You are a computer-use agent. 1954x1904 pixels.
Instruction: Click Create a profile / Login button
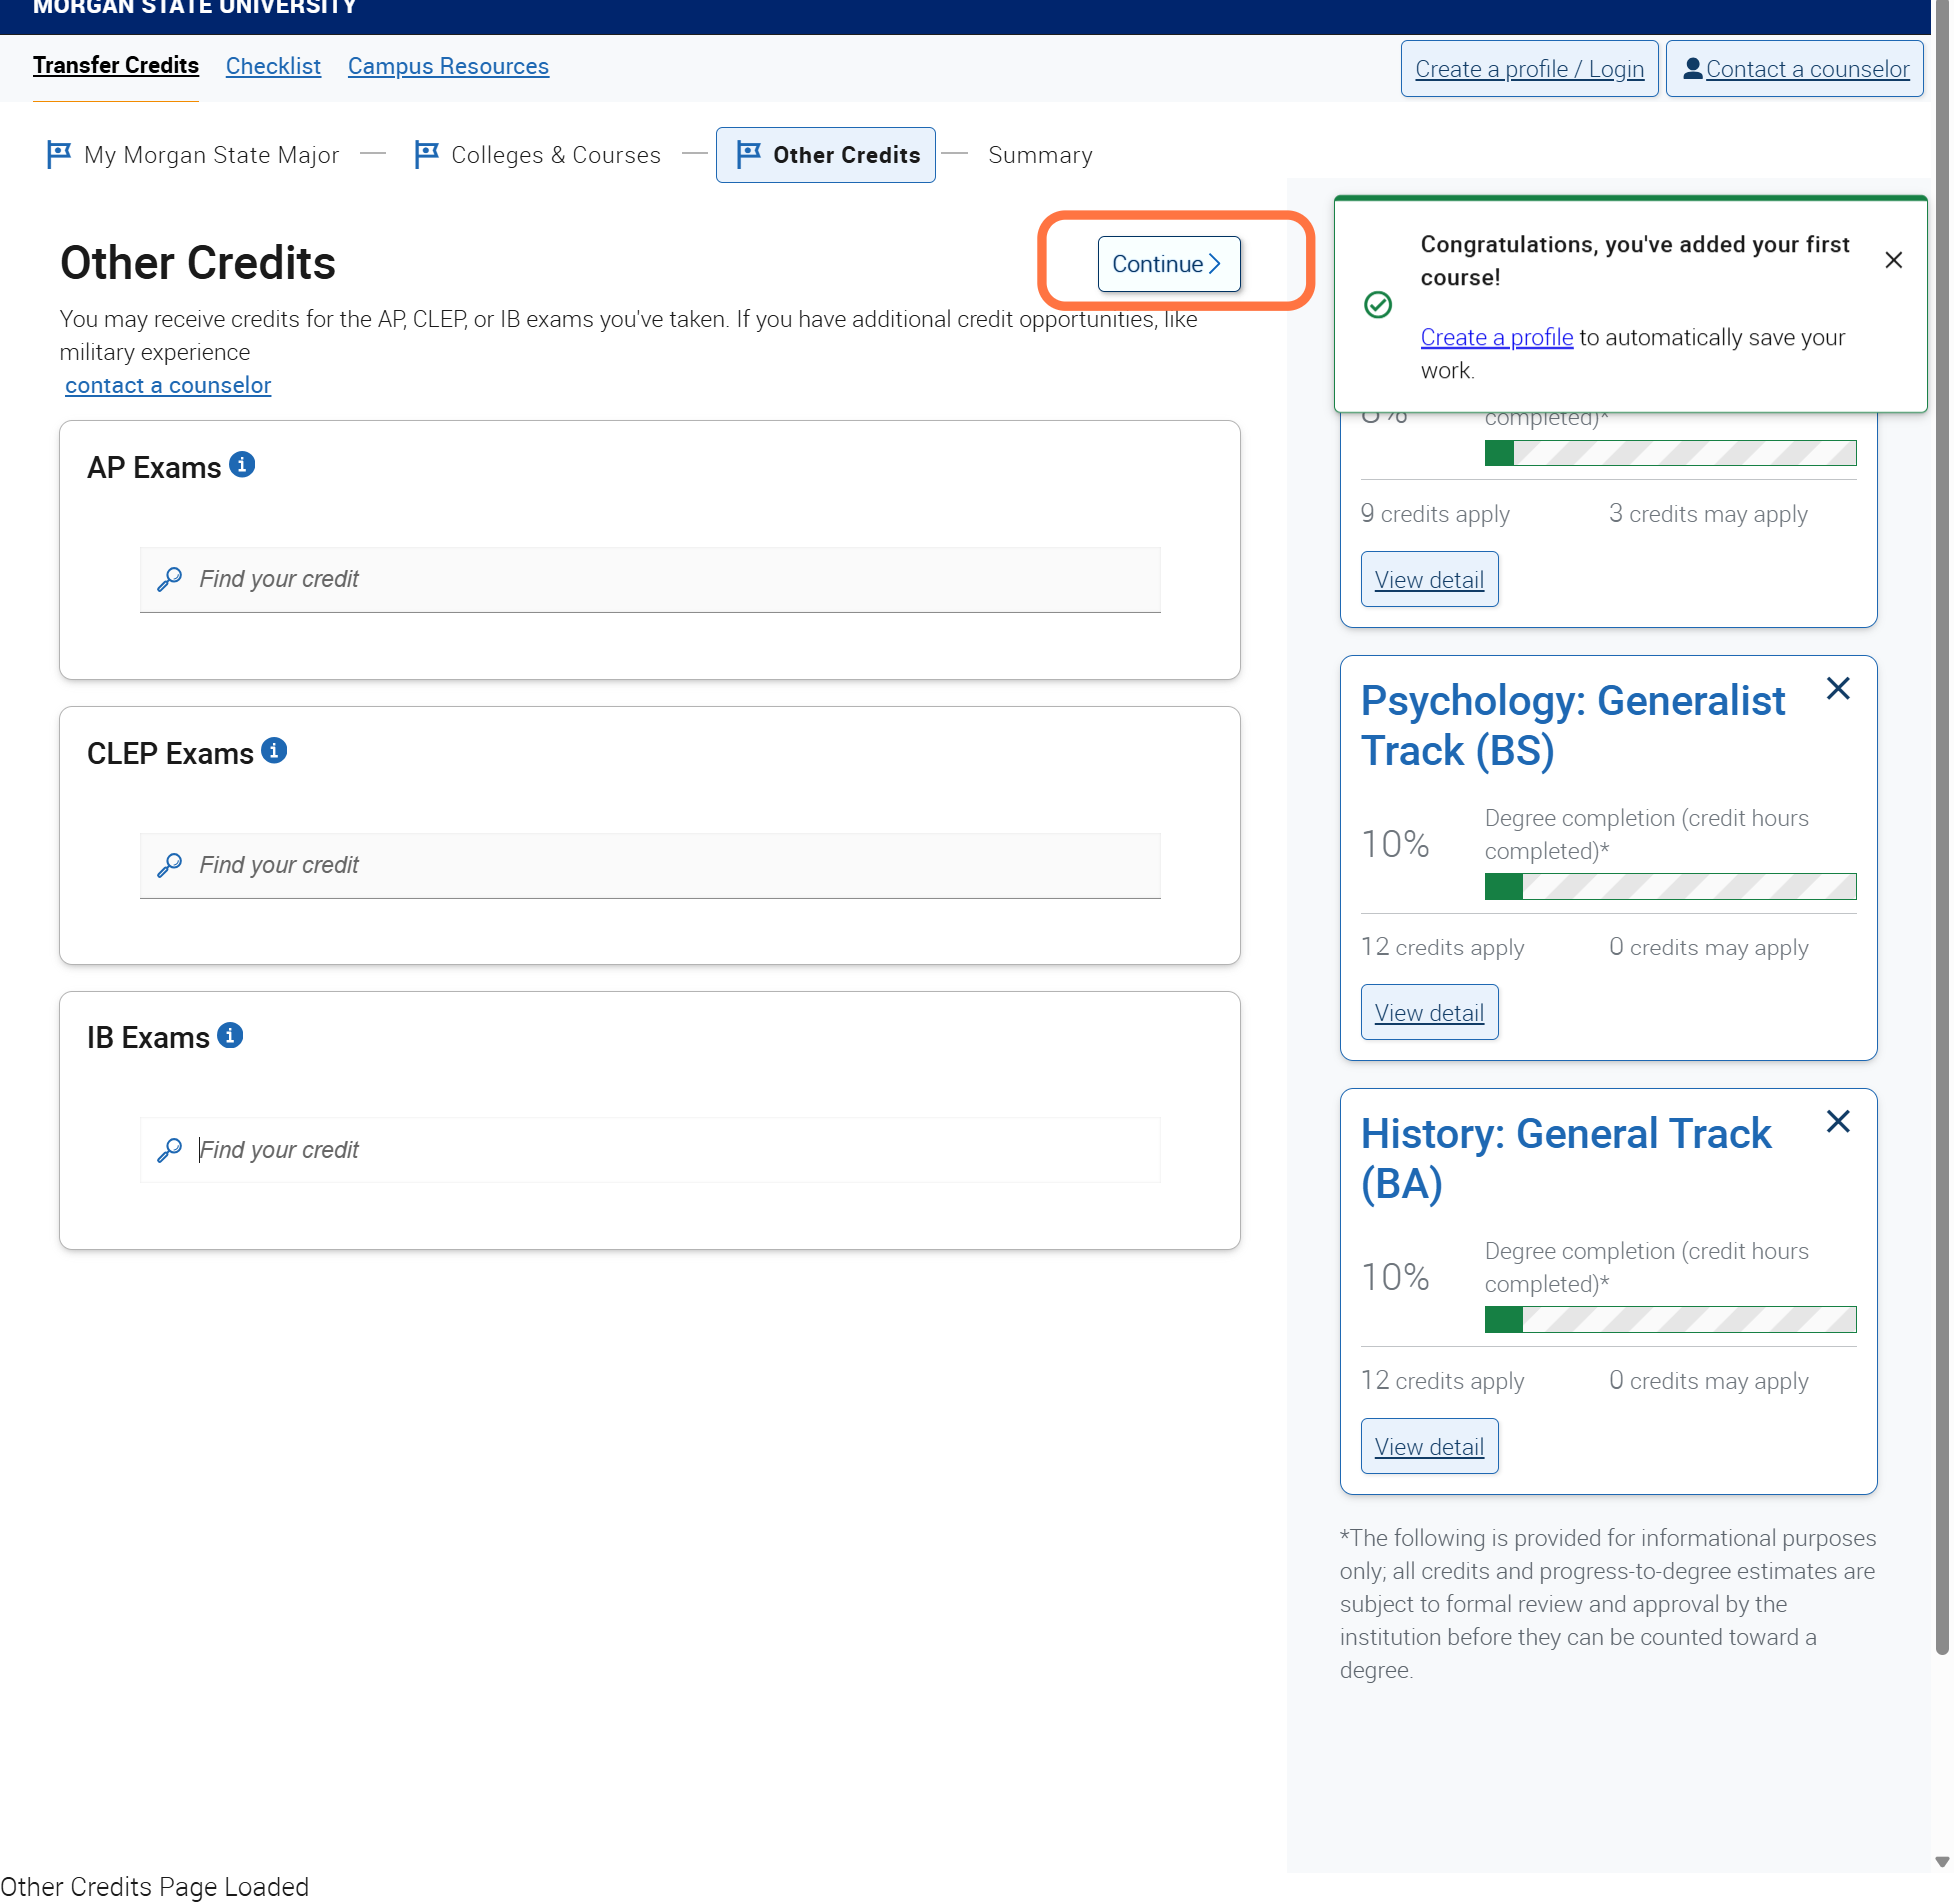pyautogui.click(x=1529, y=68)
